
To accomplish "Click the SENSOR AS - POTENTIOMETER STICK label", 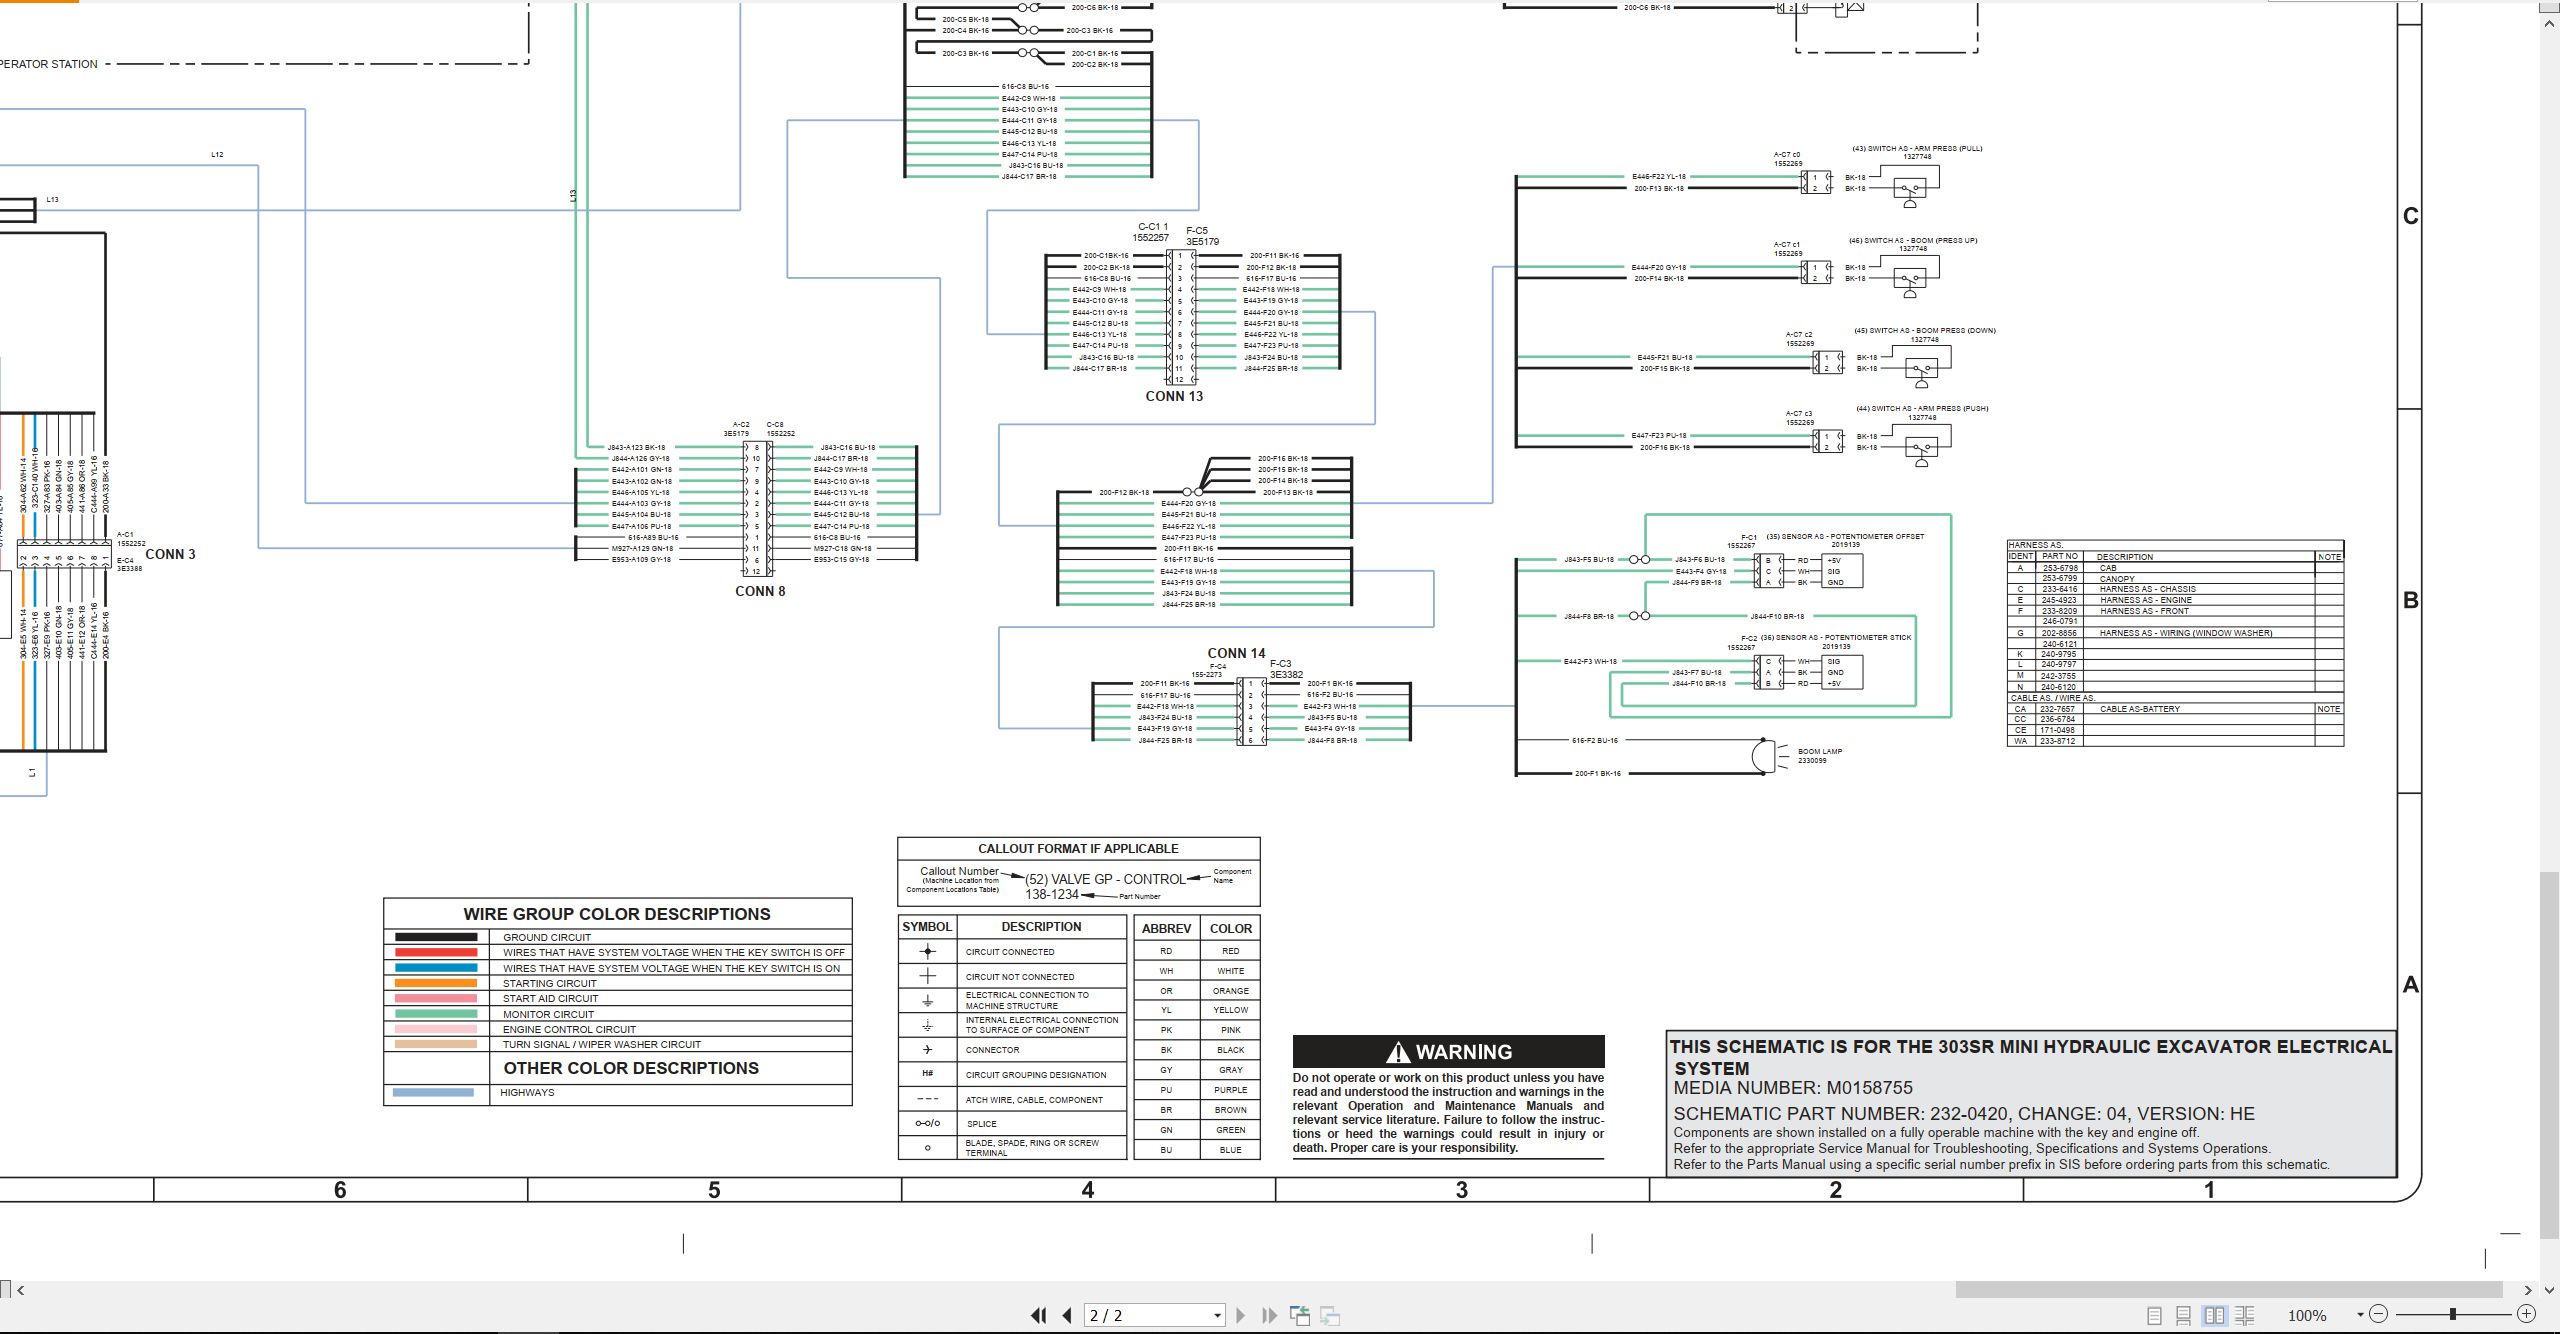I will coord(1836,637).
